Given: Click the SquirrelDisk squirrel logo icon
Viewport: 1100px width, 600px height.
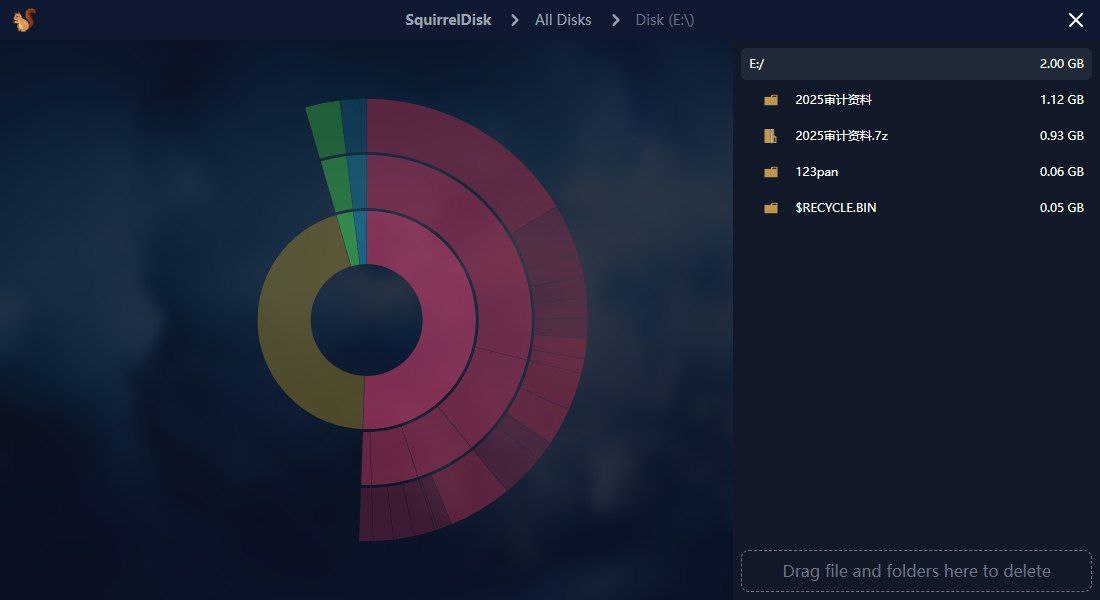Looking at the screenshot, I should point(24,20).
